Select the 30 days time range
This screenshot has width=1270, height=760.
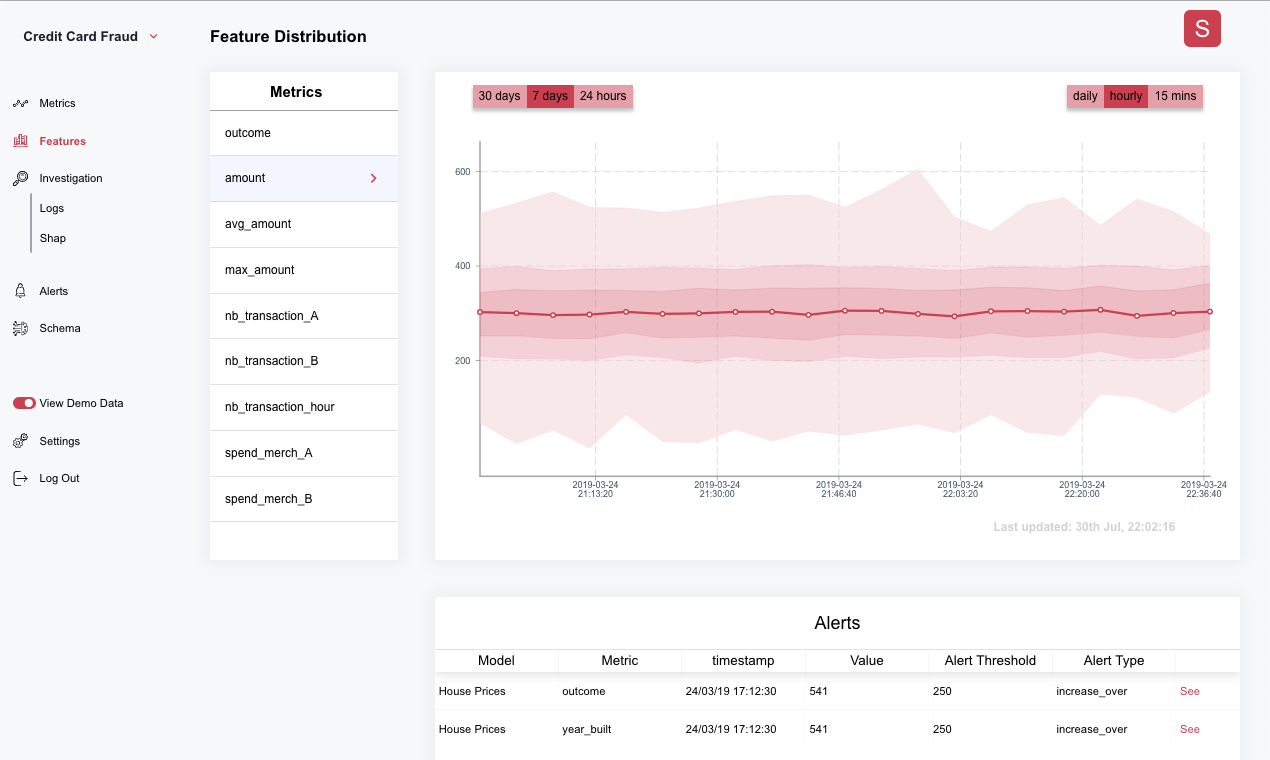coord(500,96)
